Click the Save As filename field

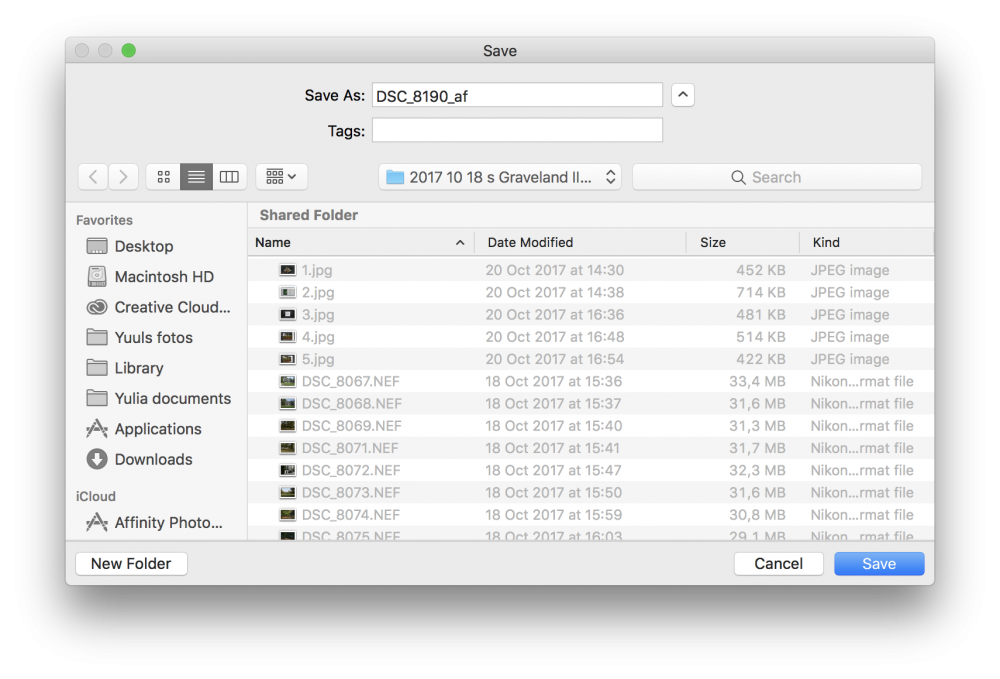[517, 95]
